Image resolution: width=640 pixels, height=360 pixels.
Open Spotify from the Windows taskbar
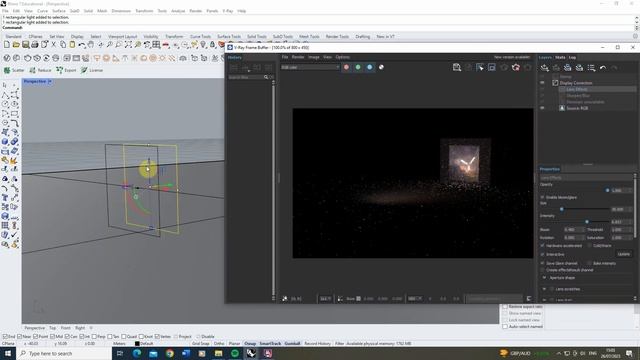click(235, 353)
